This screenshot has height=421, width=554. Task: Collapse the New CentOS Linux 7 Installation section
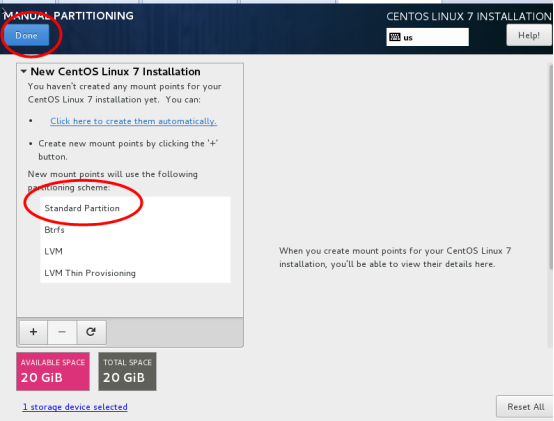[x=24, y=71]
